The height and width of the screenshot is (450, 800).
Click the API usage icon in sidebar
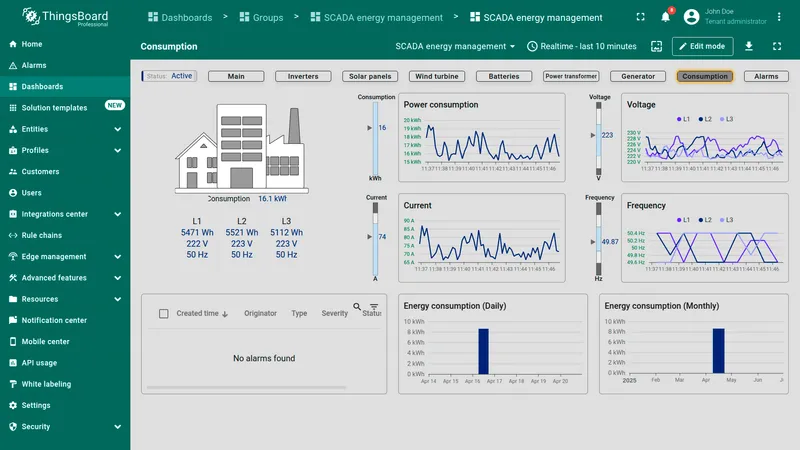pos(13,363)
